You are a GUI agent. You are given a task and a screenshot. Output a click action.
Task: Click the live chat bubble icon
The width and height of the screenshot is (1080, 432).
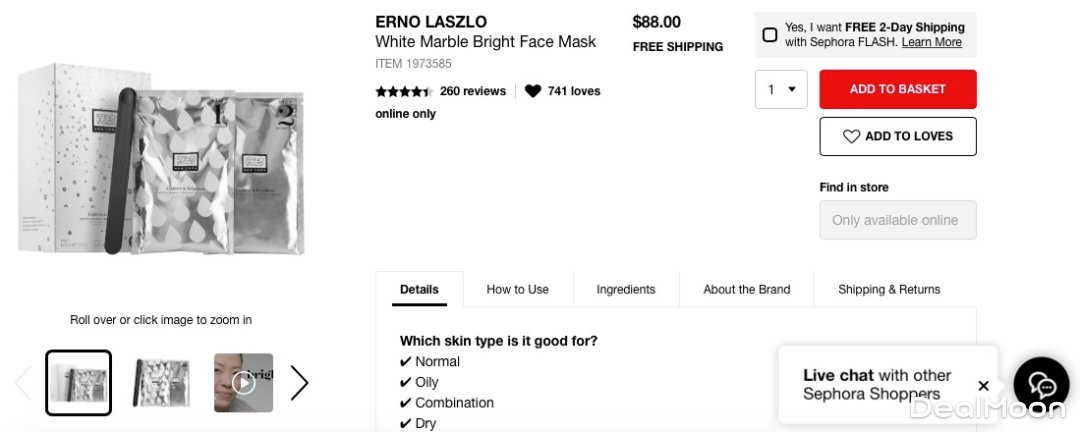click(x=1041, y=385)
